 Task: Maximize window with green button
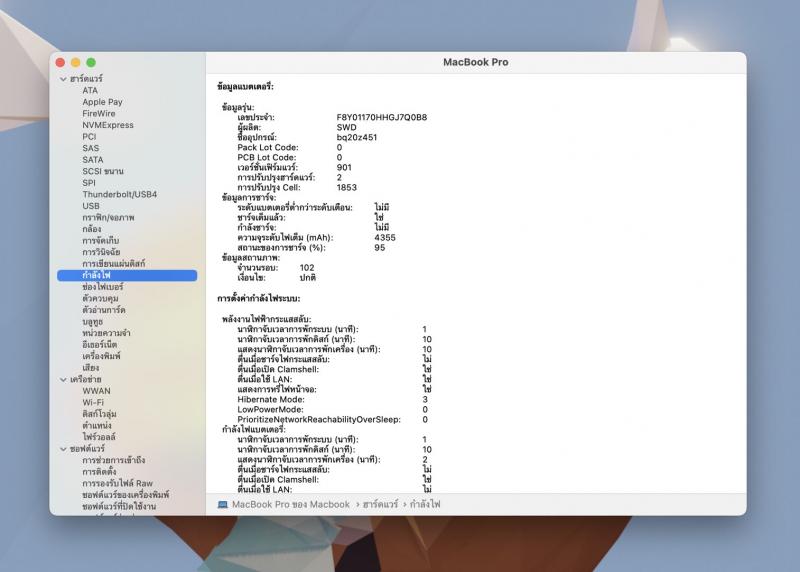(x=91, y=62)
